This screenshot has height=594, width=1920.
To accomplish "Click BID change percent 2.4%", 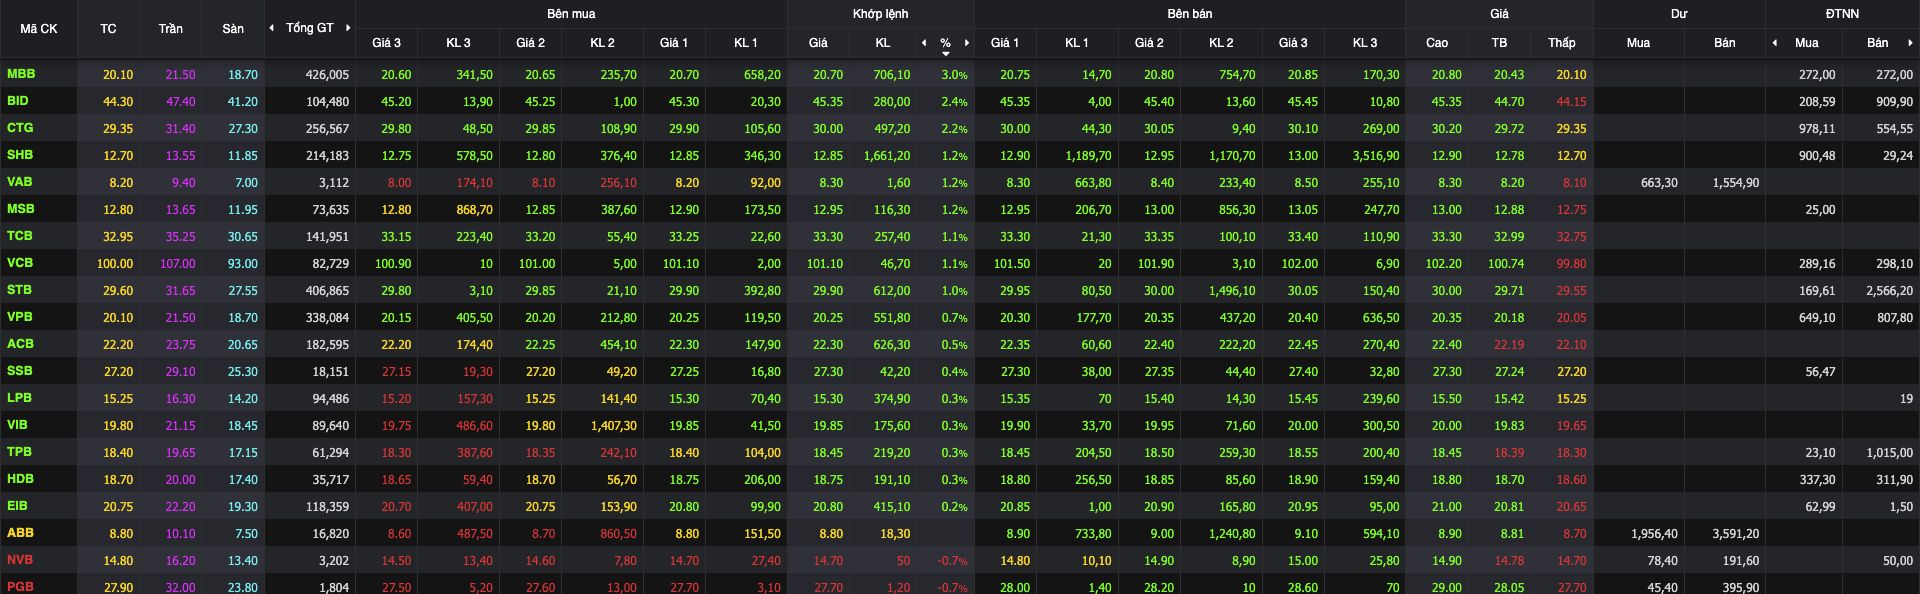I will pyautogui.click(x=954, y=102).
